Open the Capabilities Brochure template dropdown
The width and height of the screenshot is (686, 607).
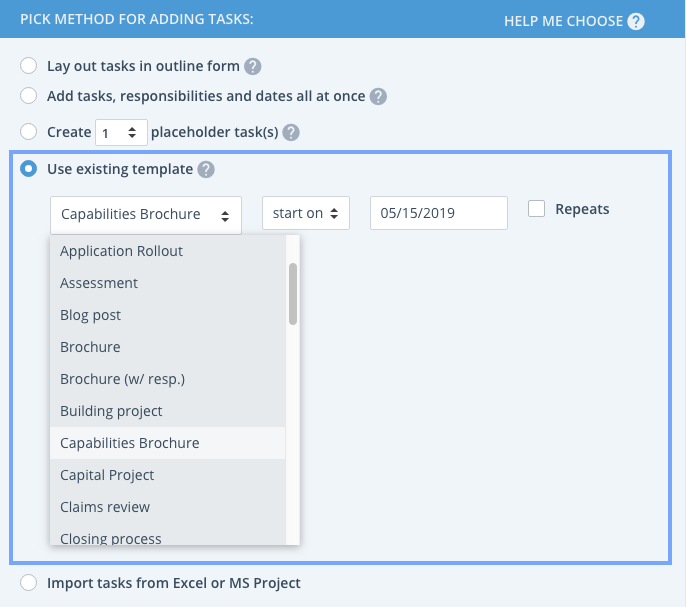point(146,214)
